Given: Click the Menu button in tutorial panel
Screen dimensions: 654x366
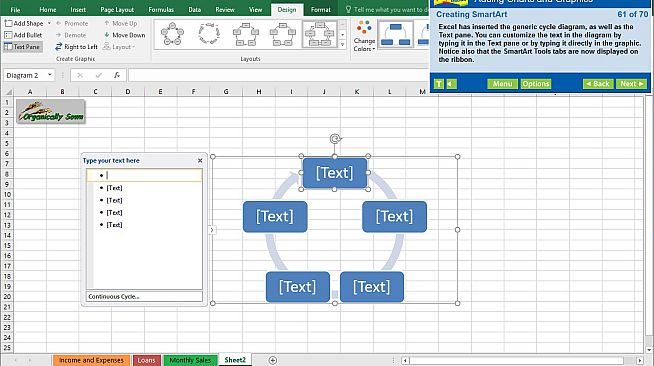Looking at the screenshot, I should tap(502, 84).
